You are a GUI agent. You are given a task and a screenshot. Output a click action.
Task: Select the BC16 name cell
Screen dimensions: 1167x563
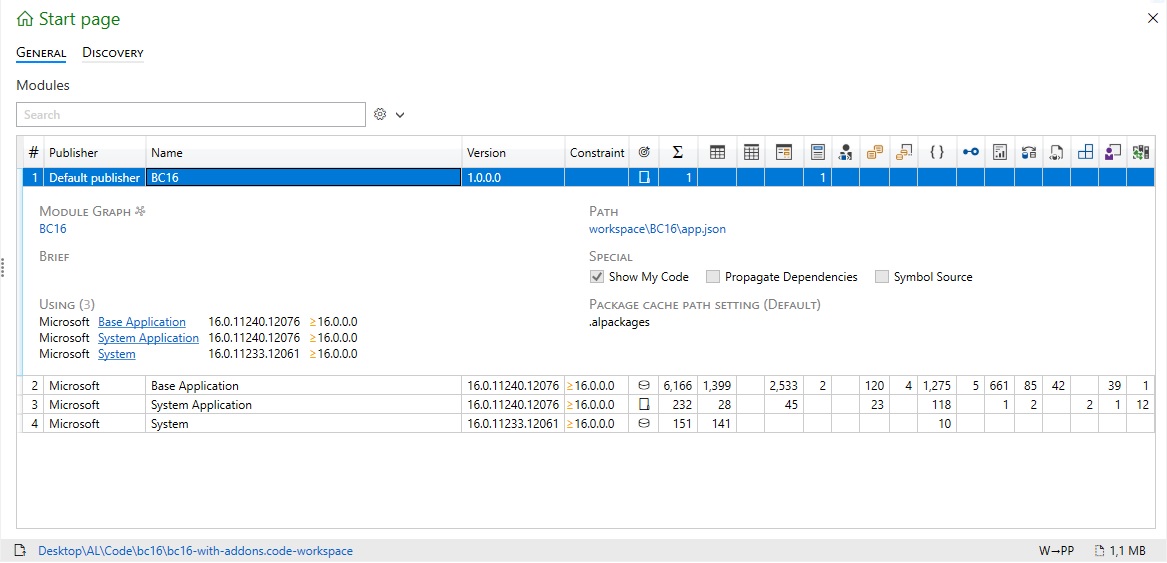pos(304,177)
